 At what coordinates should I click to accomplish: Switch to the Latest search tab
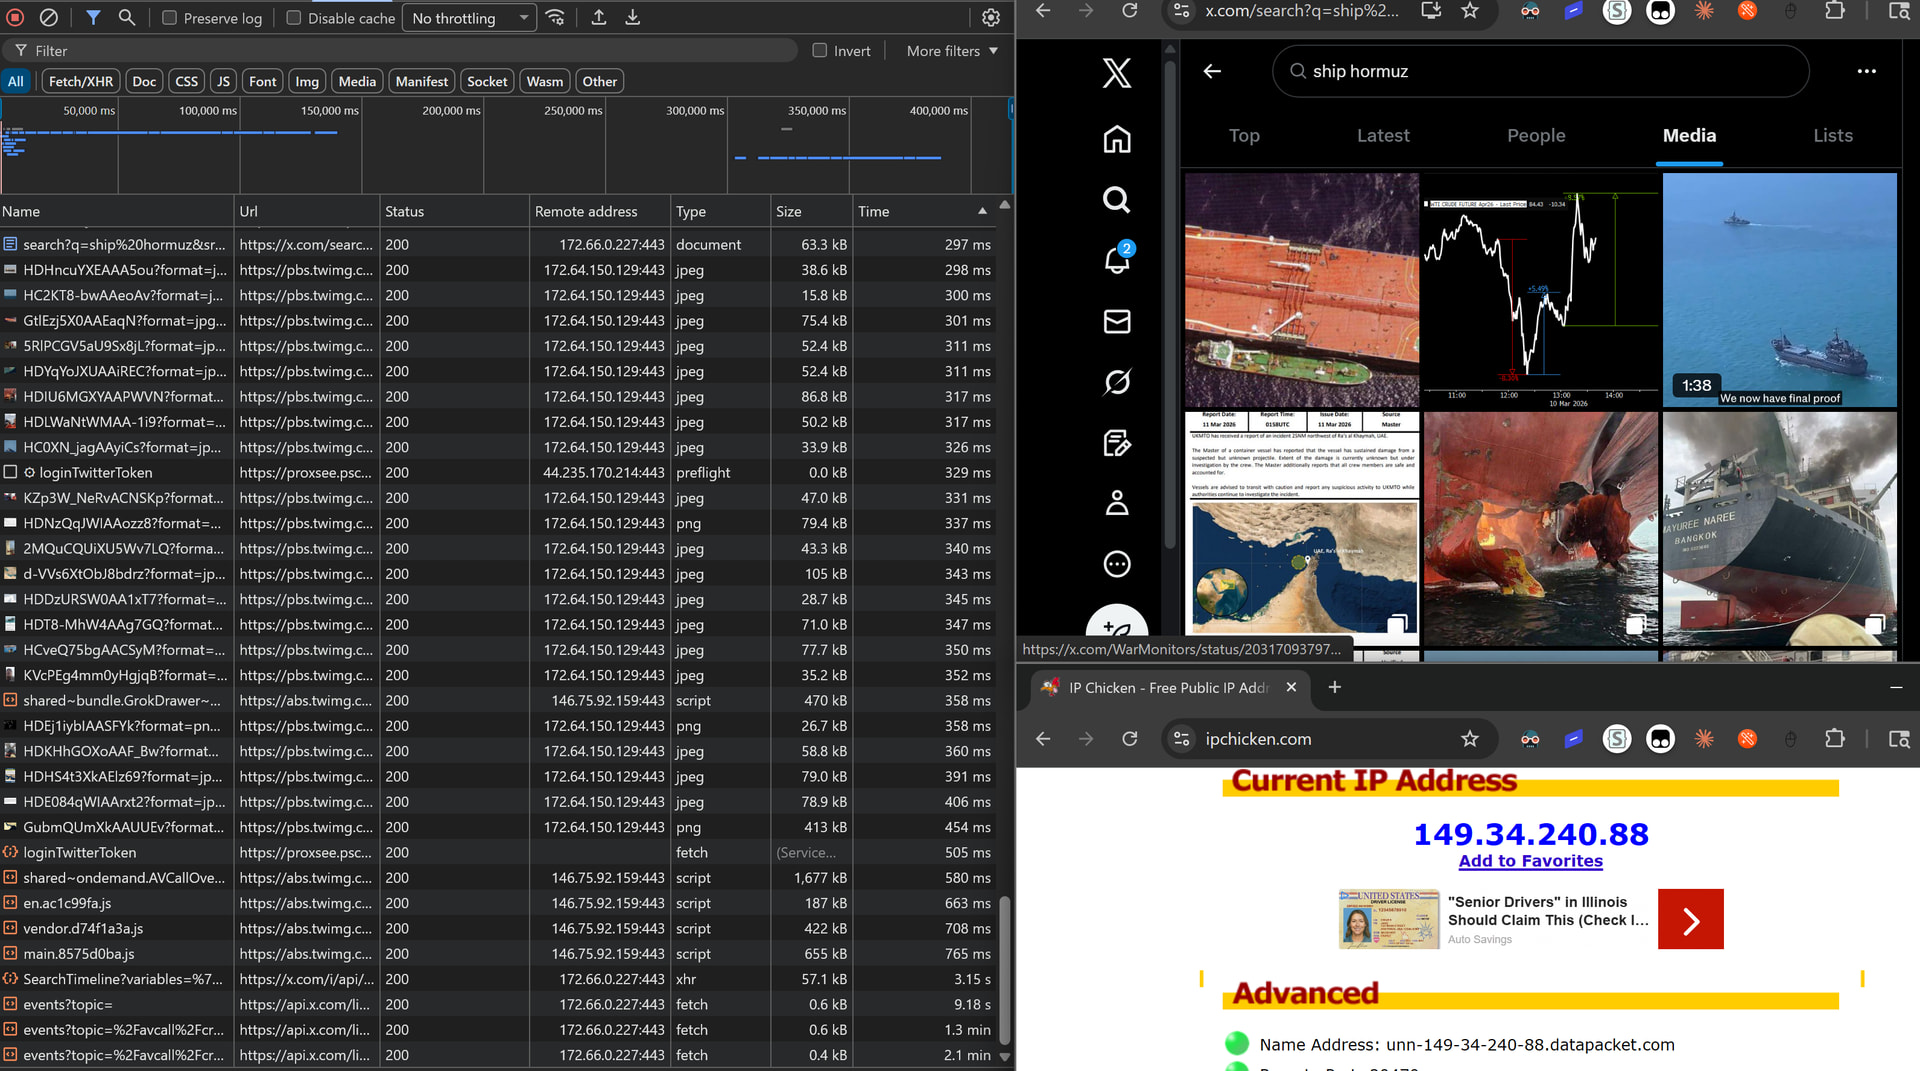coord(1383,135)
